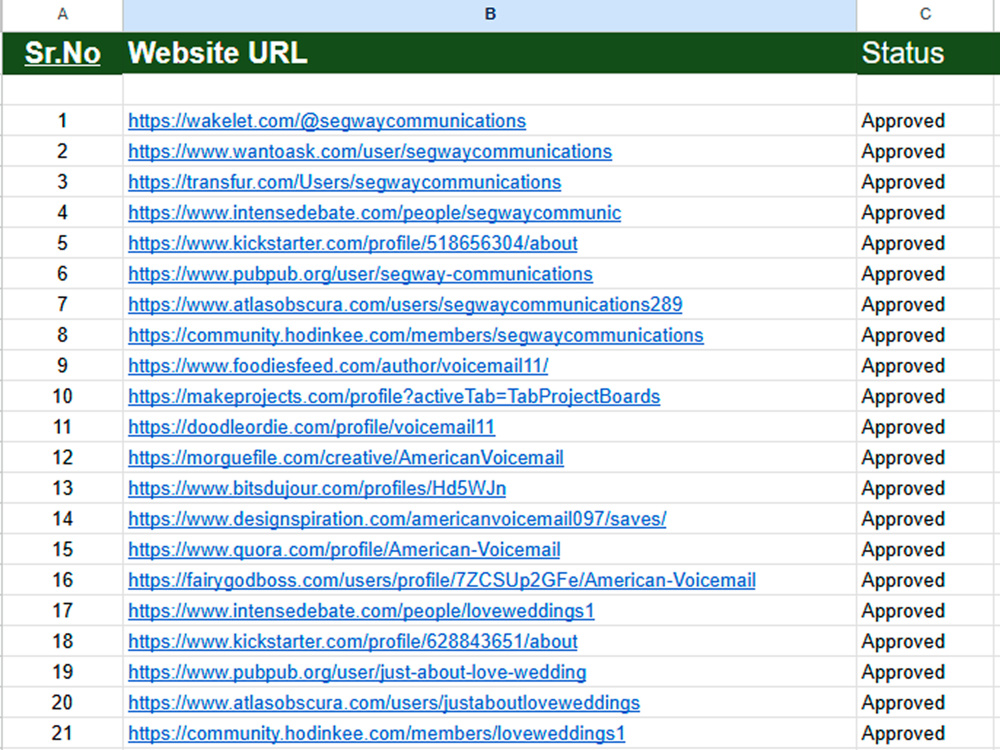Select Approved status in row 9
The height and width of the screenshot is (750, 1000).
[x=903, y=365]
